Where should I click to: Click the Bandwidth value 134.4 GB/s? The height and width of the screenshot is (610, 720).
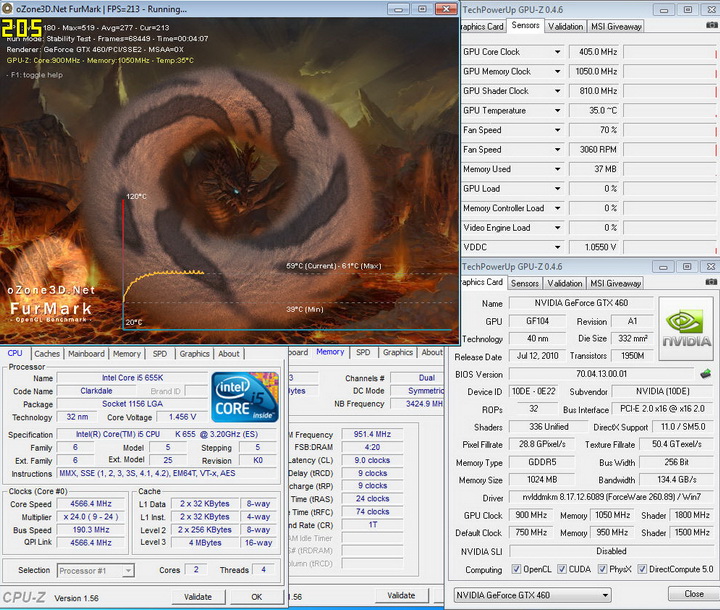pos(677,480)
